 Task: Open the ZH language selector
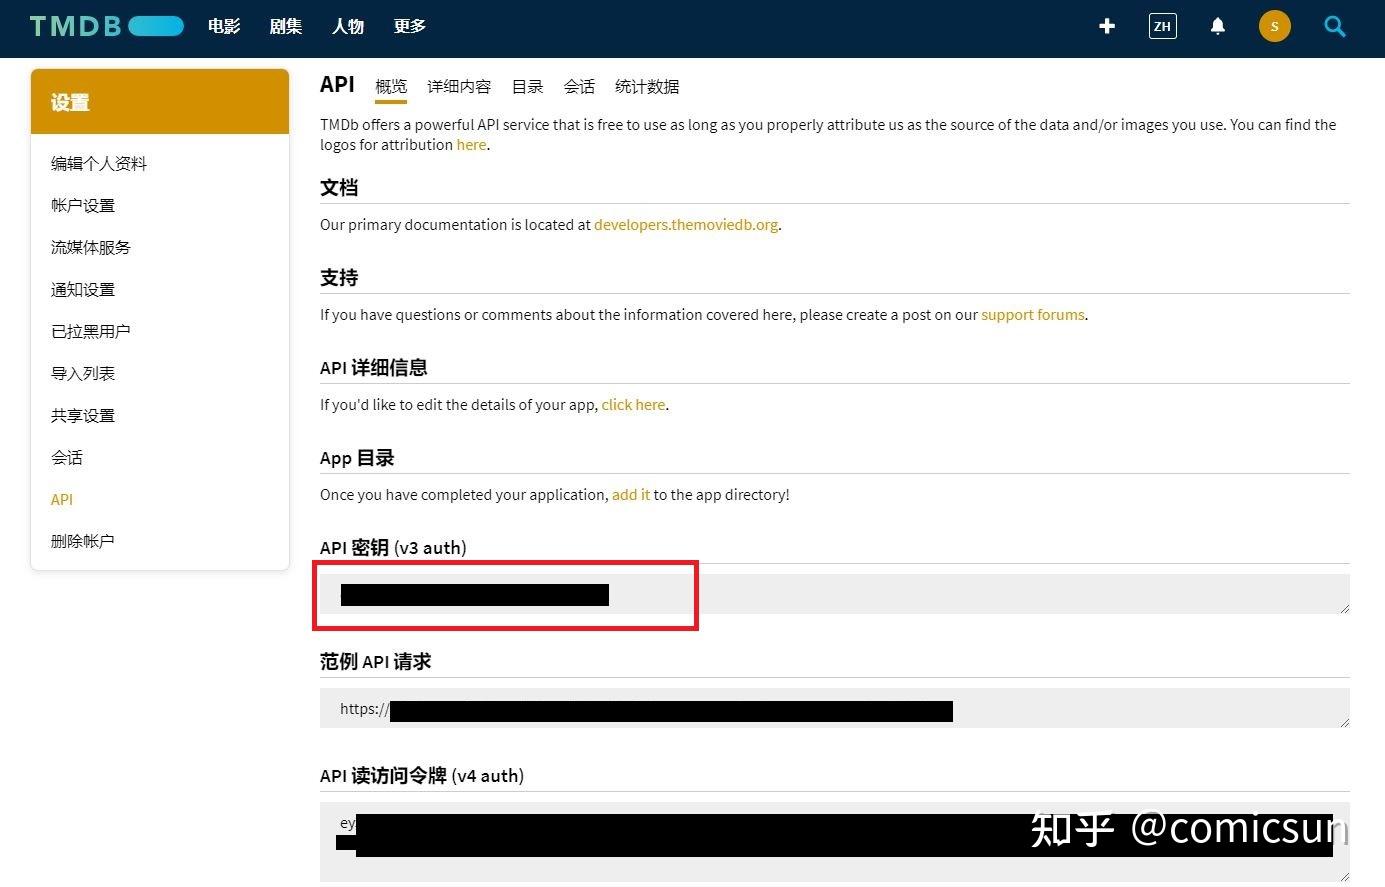pos(1162,27)
